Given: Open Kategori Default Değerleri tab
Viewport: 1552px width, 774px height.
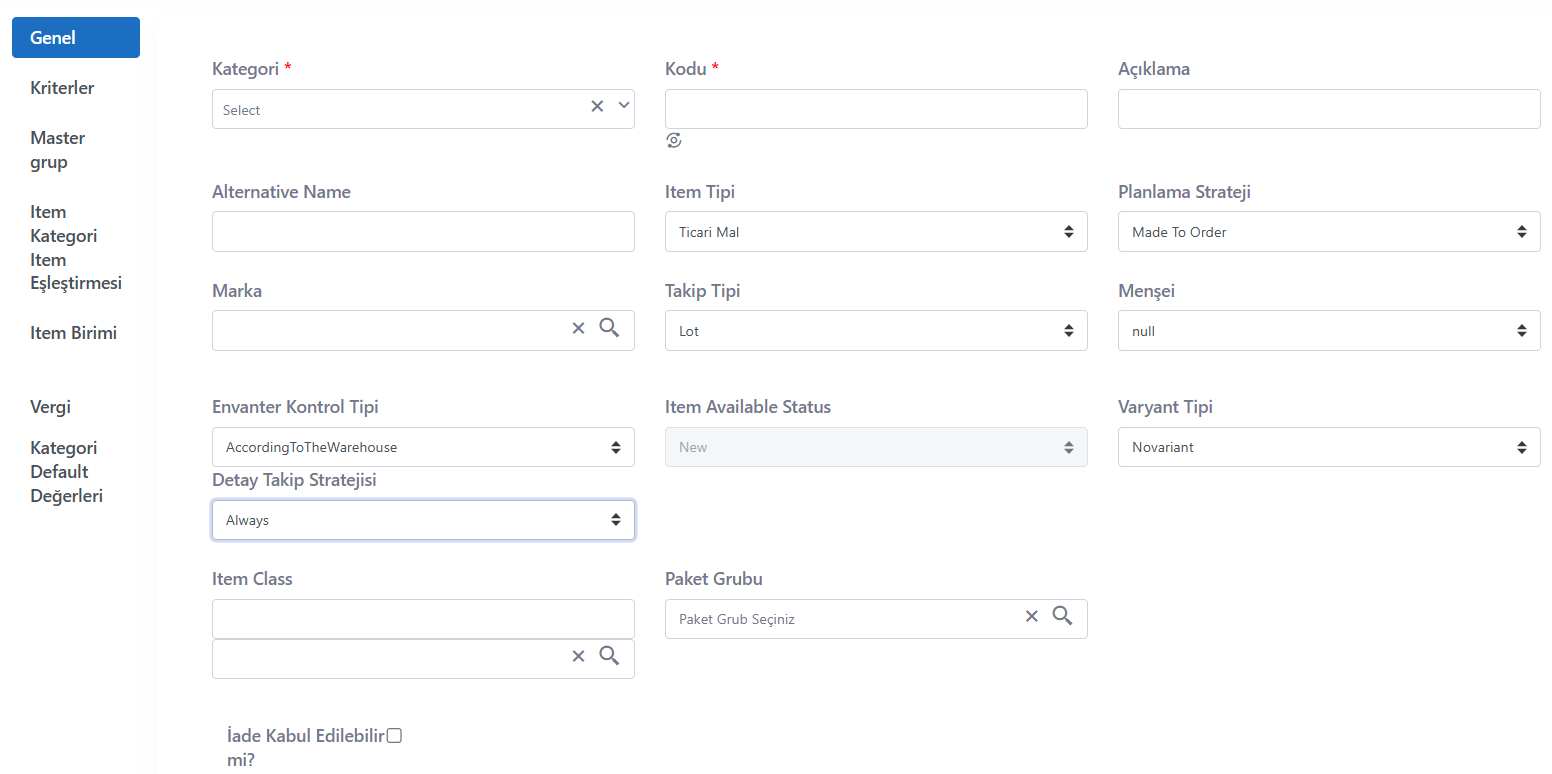Looking at the screenshot, I should pos(67,472).
